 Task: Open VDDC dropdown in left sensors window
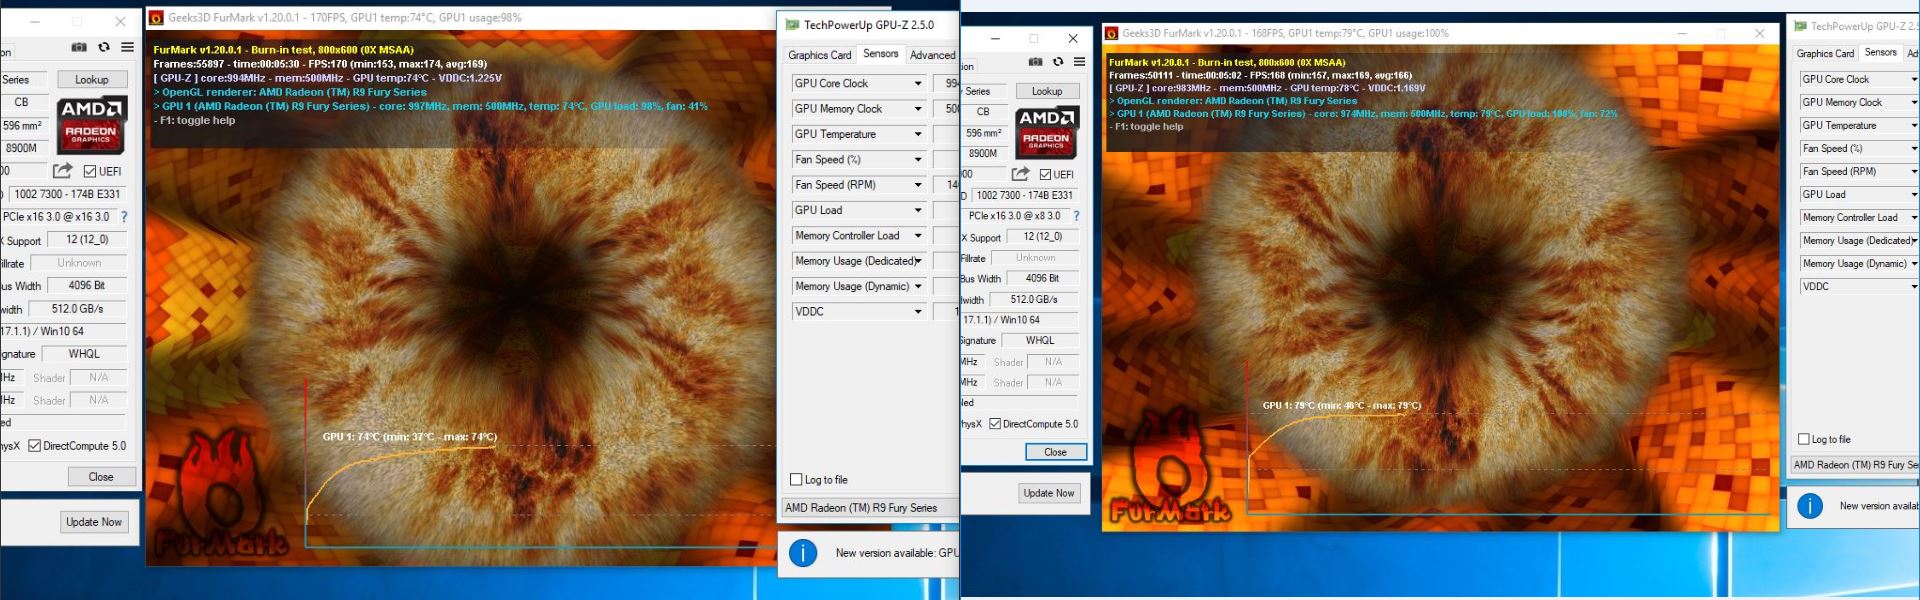click(x=859, y=312)
